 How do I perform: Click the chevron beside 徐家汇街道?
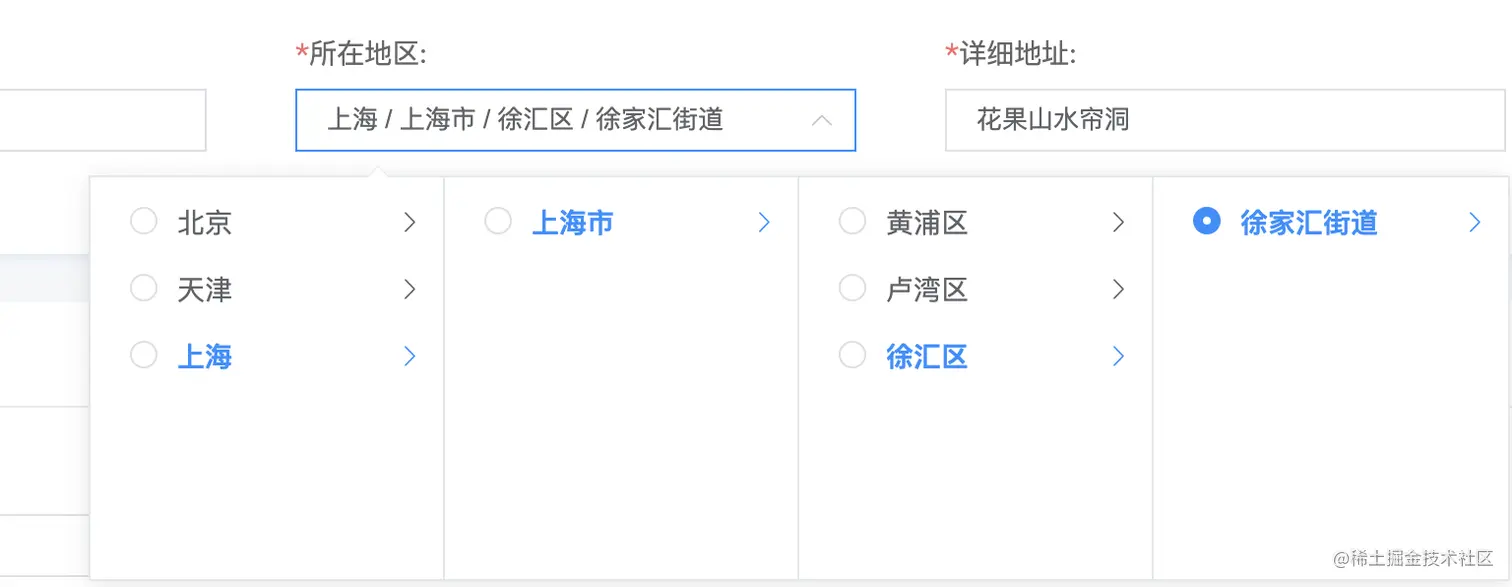tap(1474, 222)
